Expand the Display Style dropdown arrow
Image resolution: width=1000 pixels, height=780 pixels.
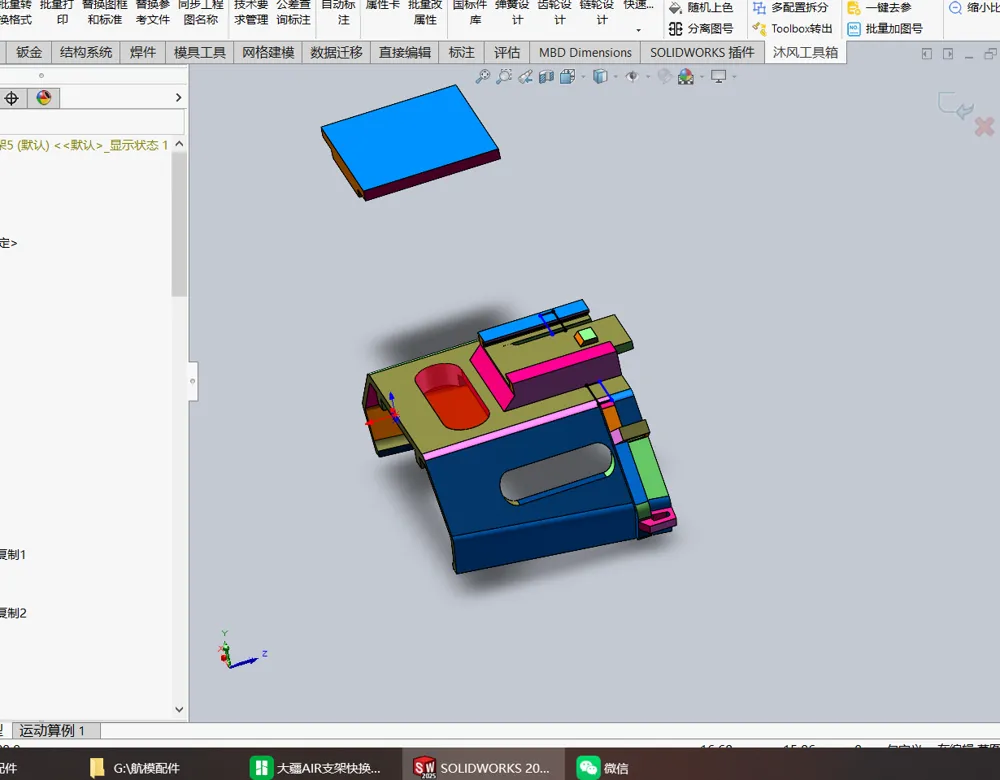(x=615, y=77)
